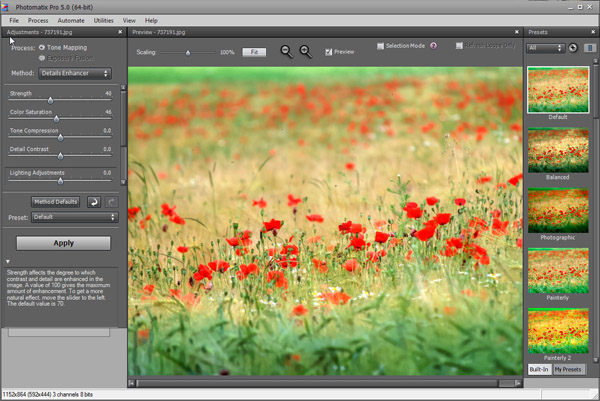Click the zoom out magnifier icon
Viewport: 600px width, 401px height.
point(287,51)
